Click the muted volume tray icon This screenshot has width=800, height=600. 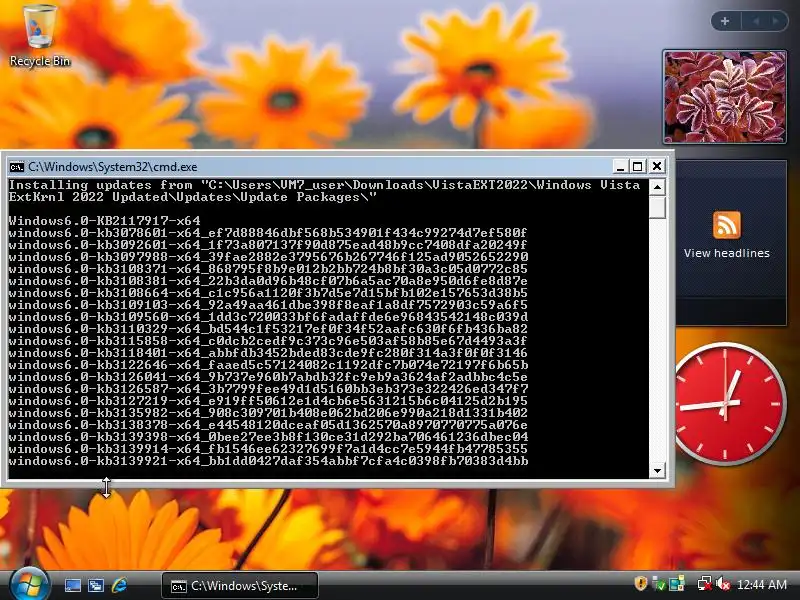[x=723, y=584]
